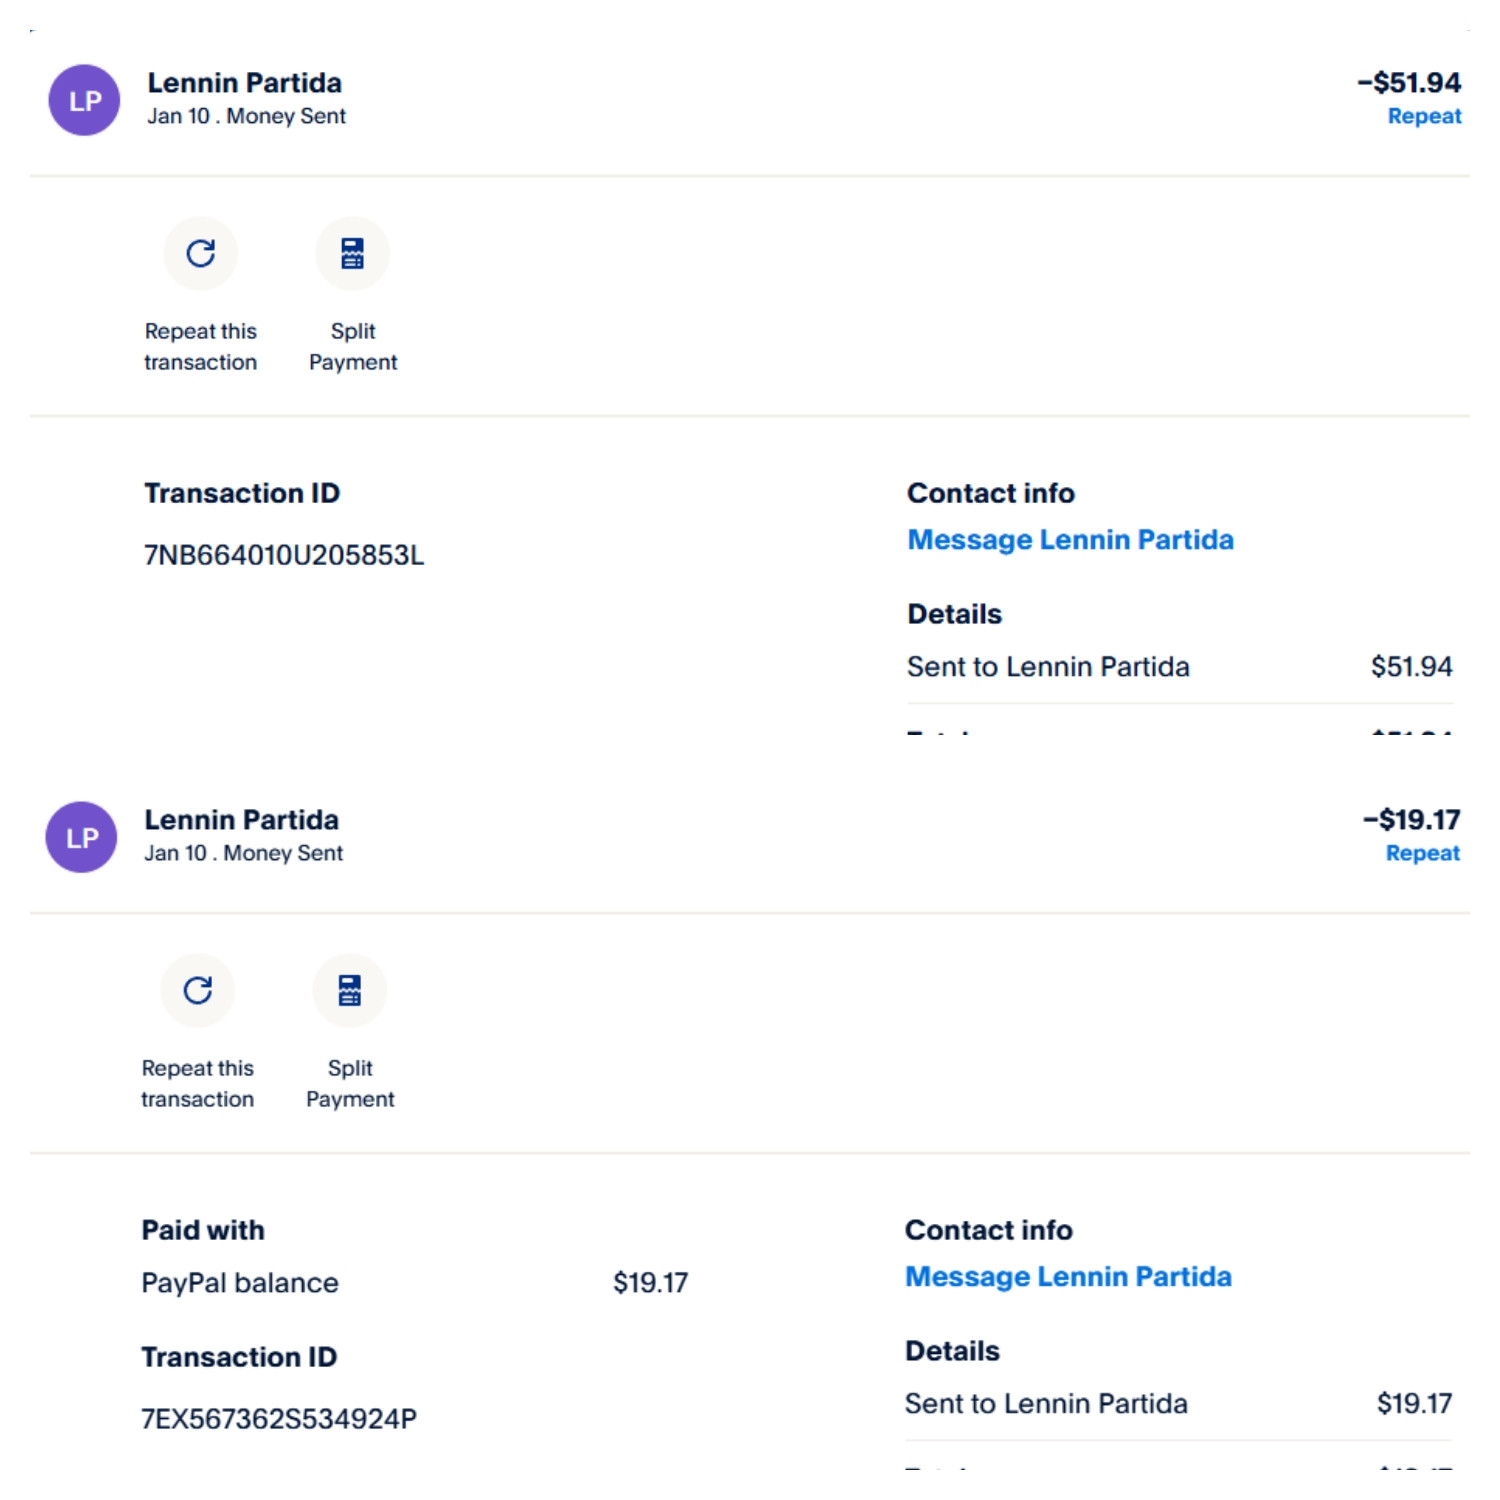The width and height of the screenshot is (1500, 1500).
Task: Select transaction ID 7NB664010U205853L
Action: click(284, 555)
